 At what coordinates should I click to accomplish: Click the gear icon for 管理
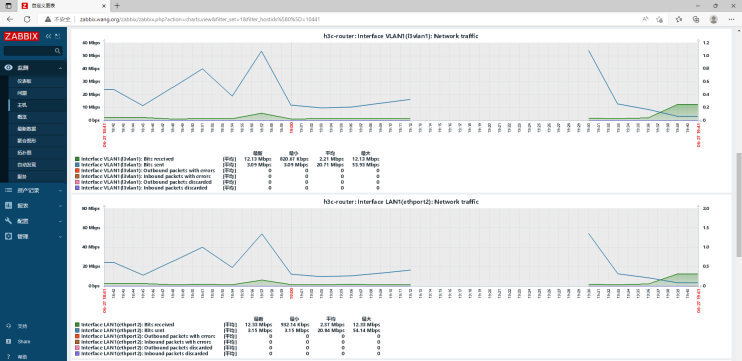click(x=8, y=236)
